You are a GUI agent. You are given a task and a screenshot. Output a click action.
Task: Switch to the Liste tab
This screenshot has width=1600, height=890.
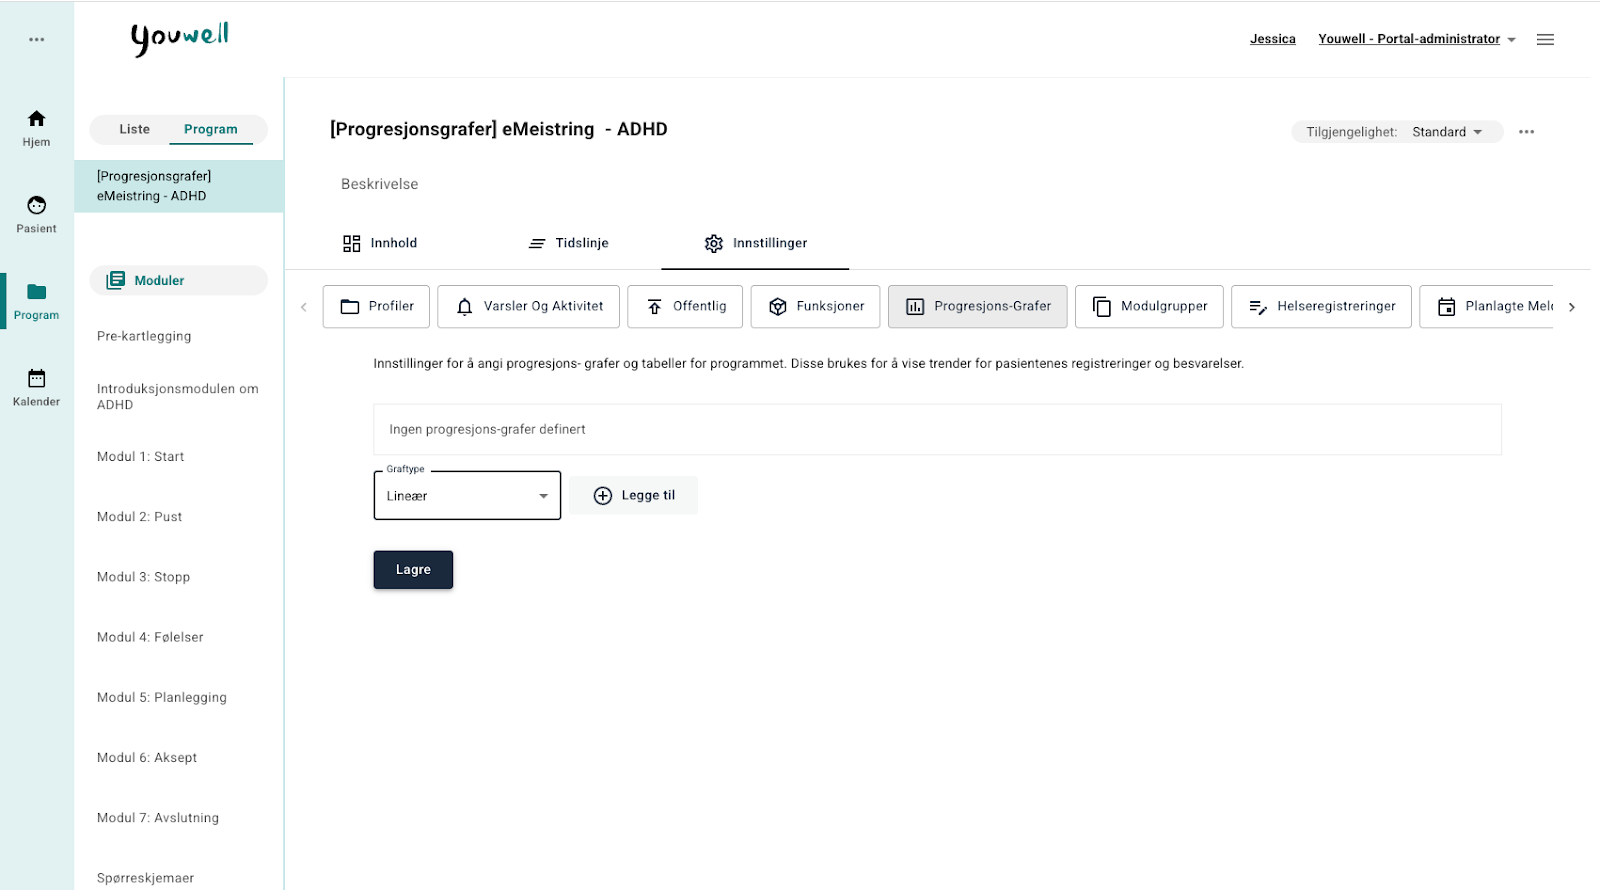pyautogui.click(x=135, y=129)
